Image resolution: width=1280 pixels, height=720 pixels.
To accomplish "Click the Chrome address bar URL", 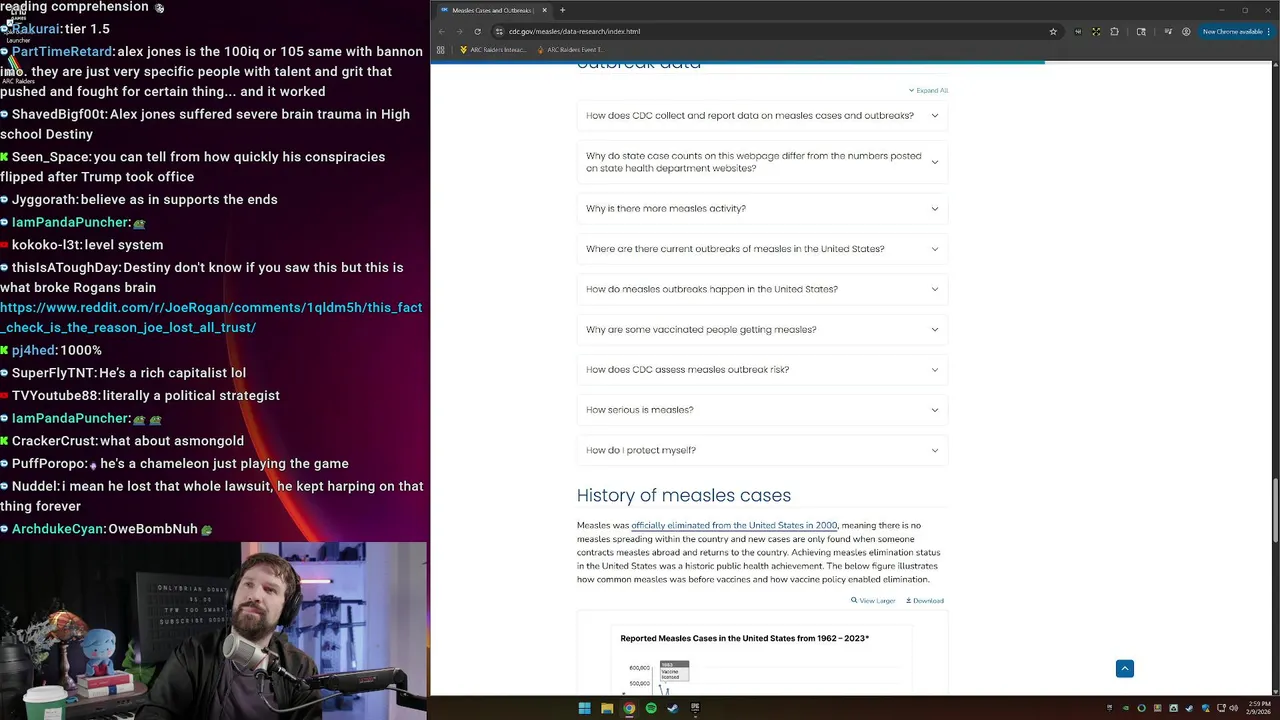I will (574, 31).
